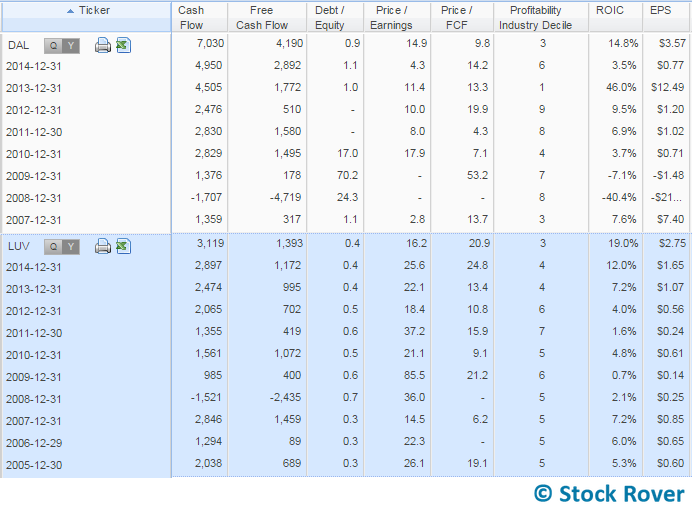Print the LUV row data

coord(103,246)
